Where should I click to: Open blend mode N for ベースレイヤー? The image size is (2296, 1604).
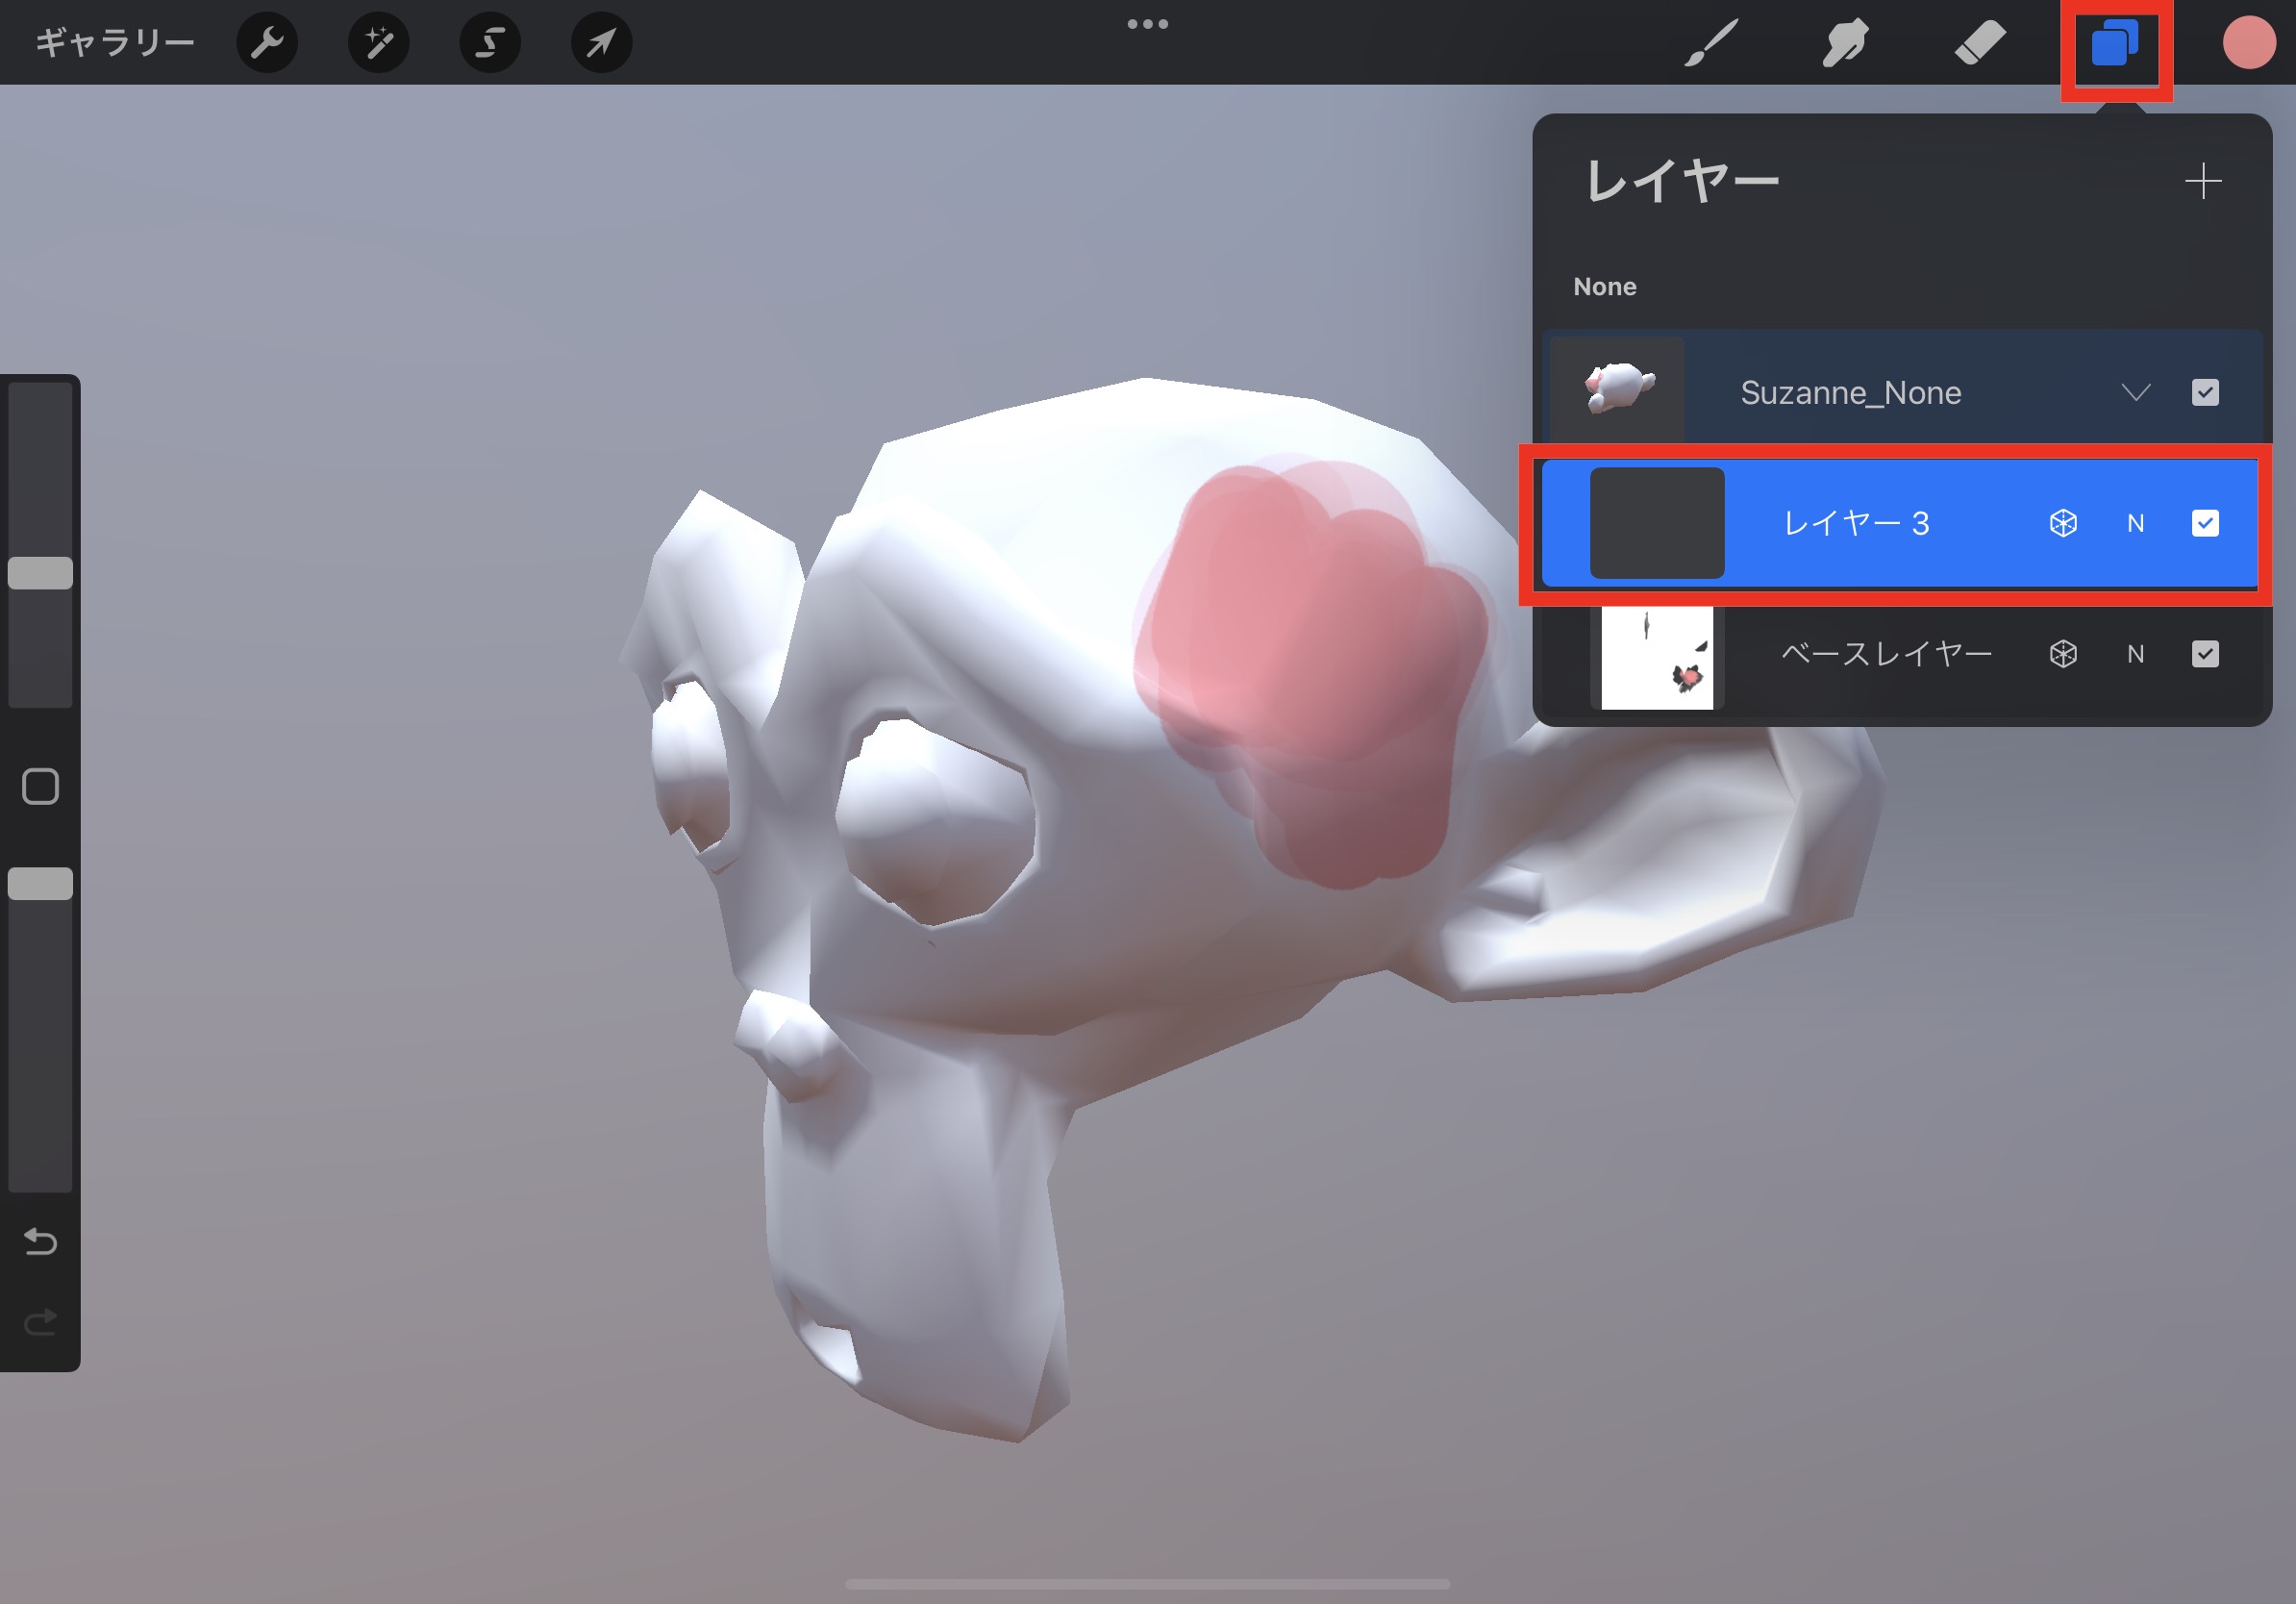pyautogui.click(x=2136, y=654)
